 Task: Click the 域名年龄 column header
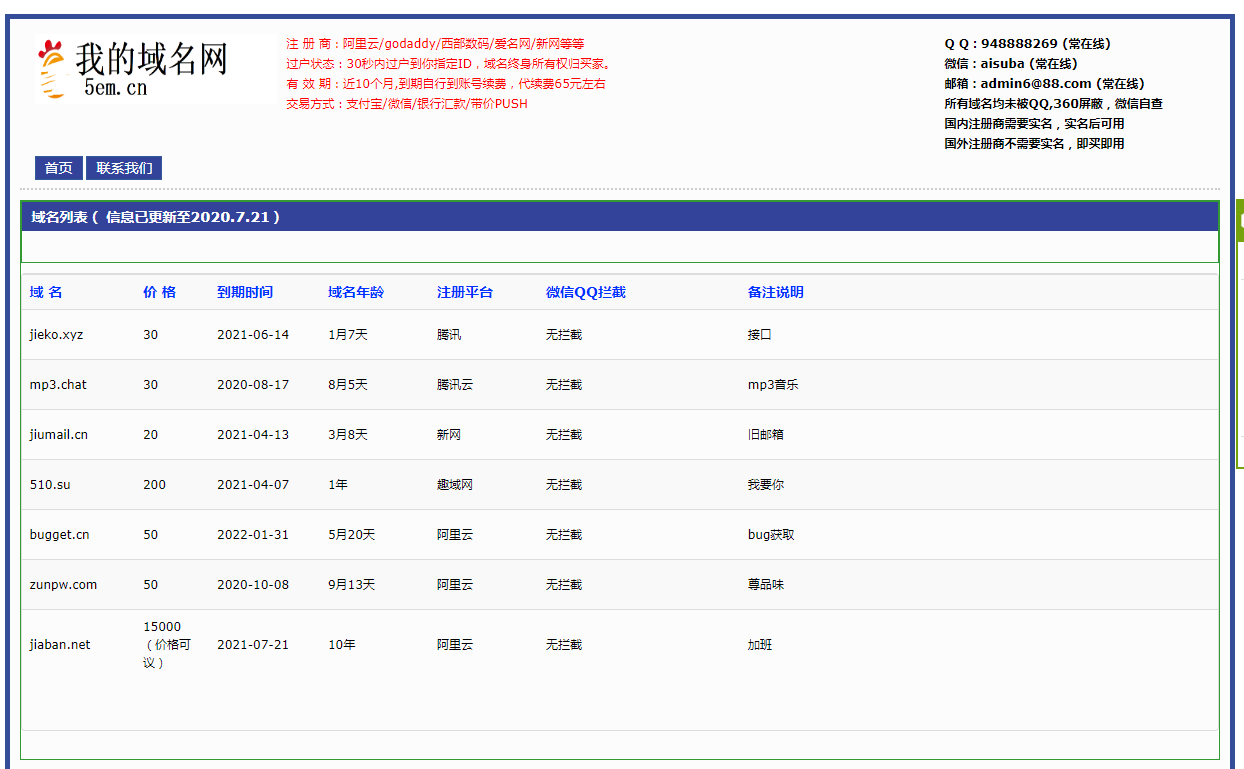356,292
